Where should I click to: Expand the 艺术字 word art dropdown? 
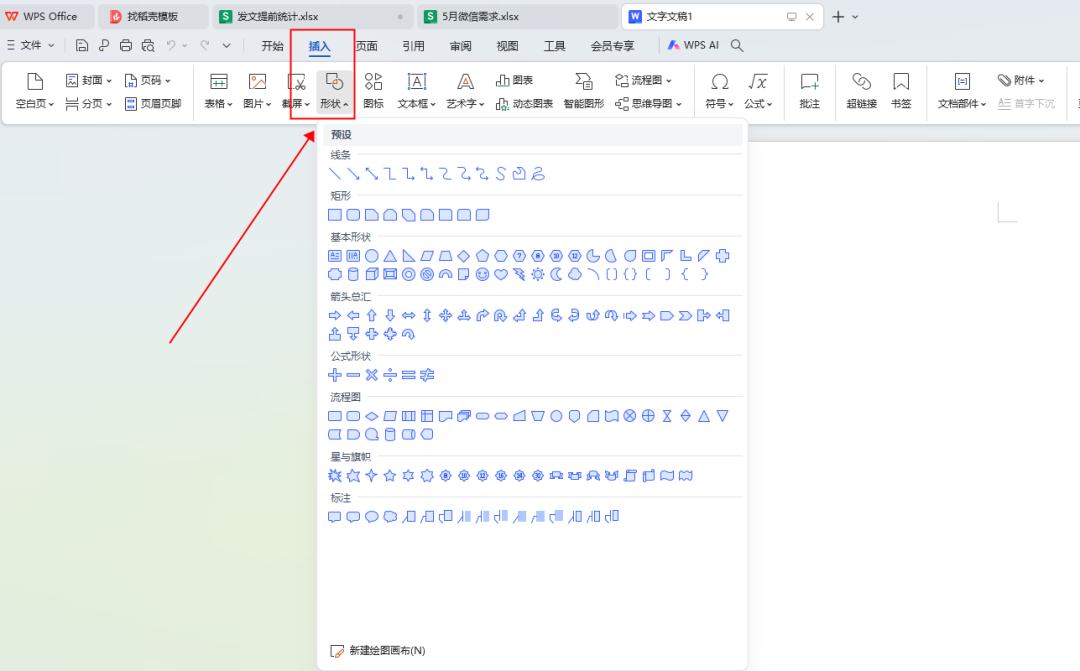pyautogui.click(x=466, y=91)
